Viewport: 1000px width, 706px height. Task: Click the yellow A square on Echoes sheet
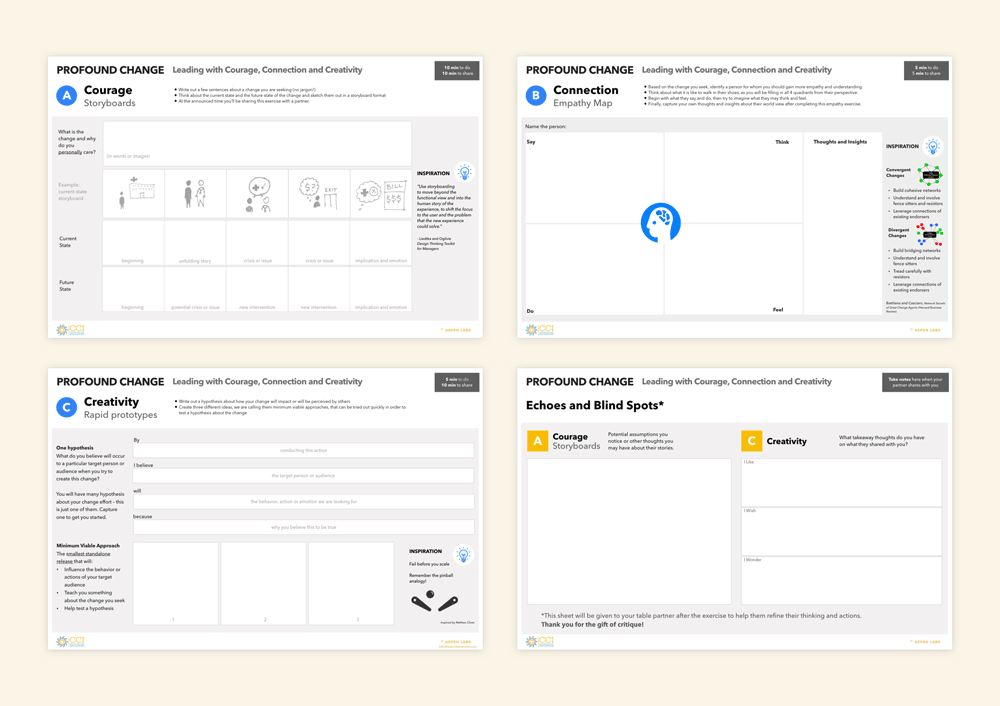(538, 441)
